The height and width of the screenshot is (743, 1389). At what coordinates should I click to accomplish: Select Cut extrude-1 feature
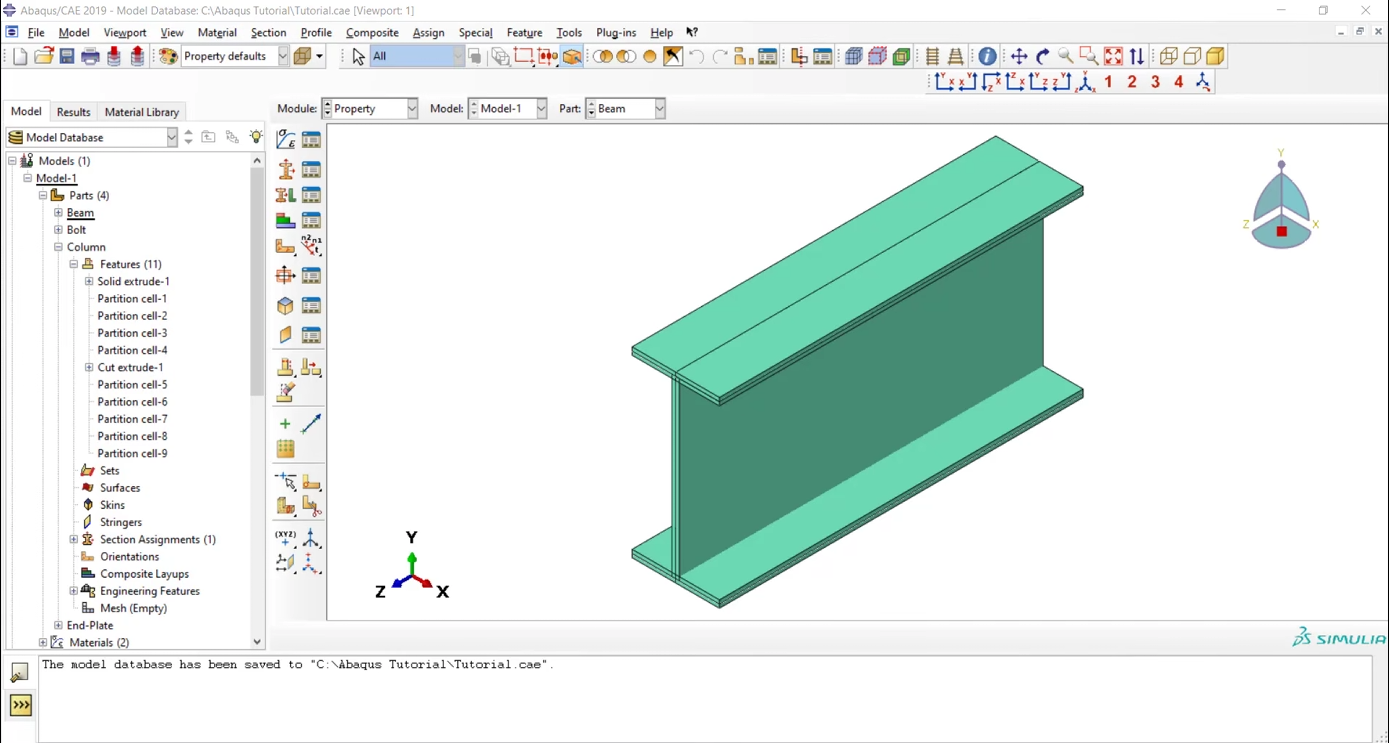(x=130, y=368)
